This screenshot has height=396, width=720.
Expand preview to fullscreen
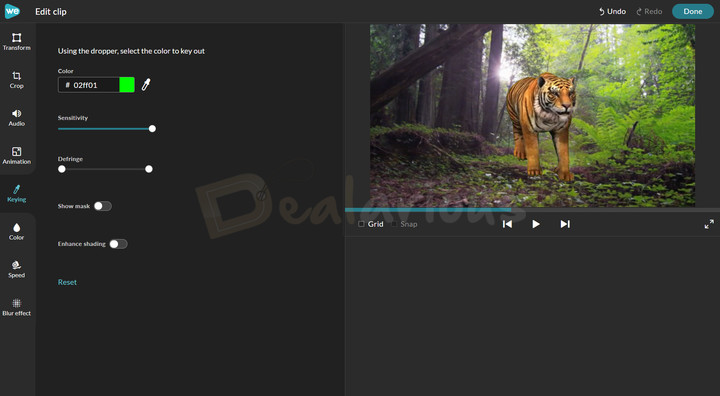tap(709, 224)
